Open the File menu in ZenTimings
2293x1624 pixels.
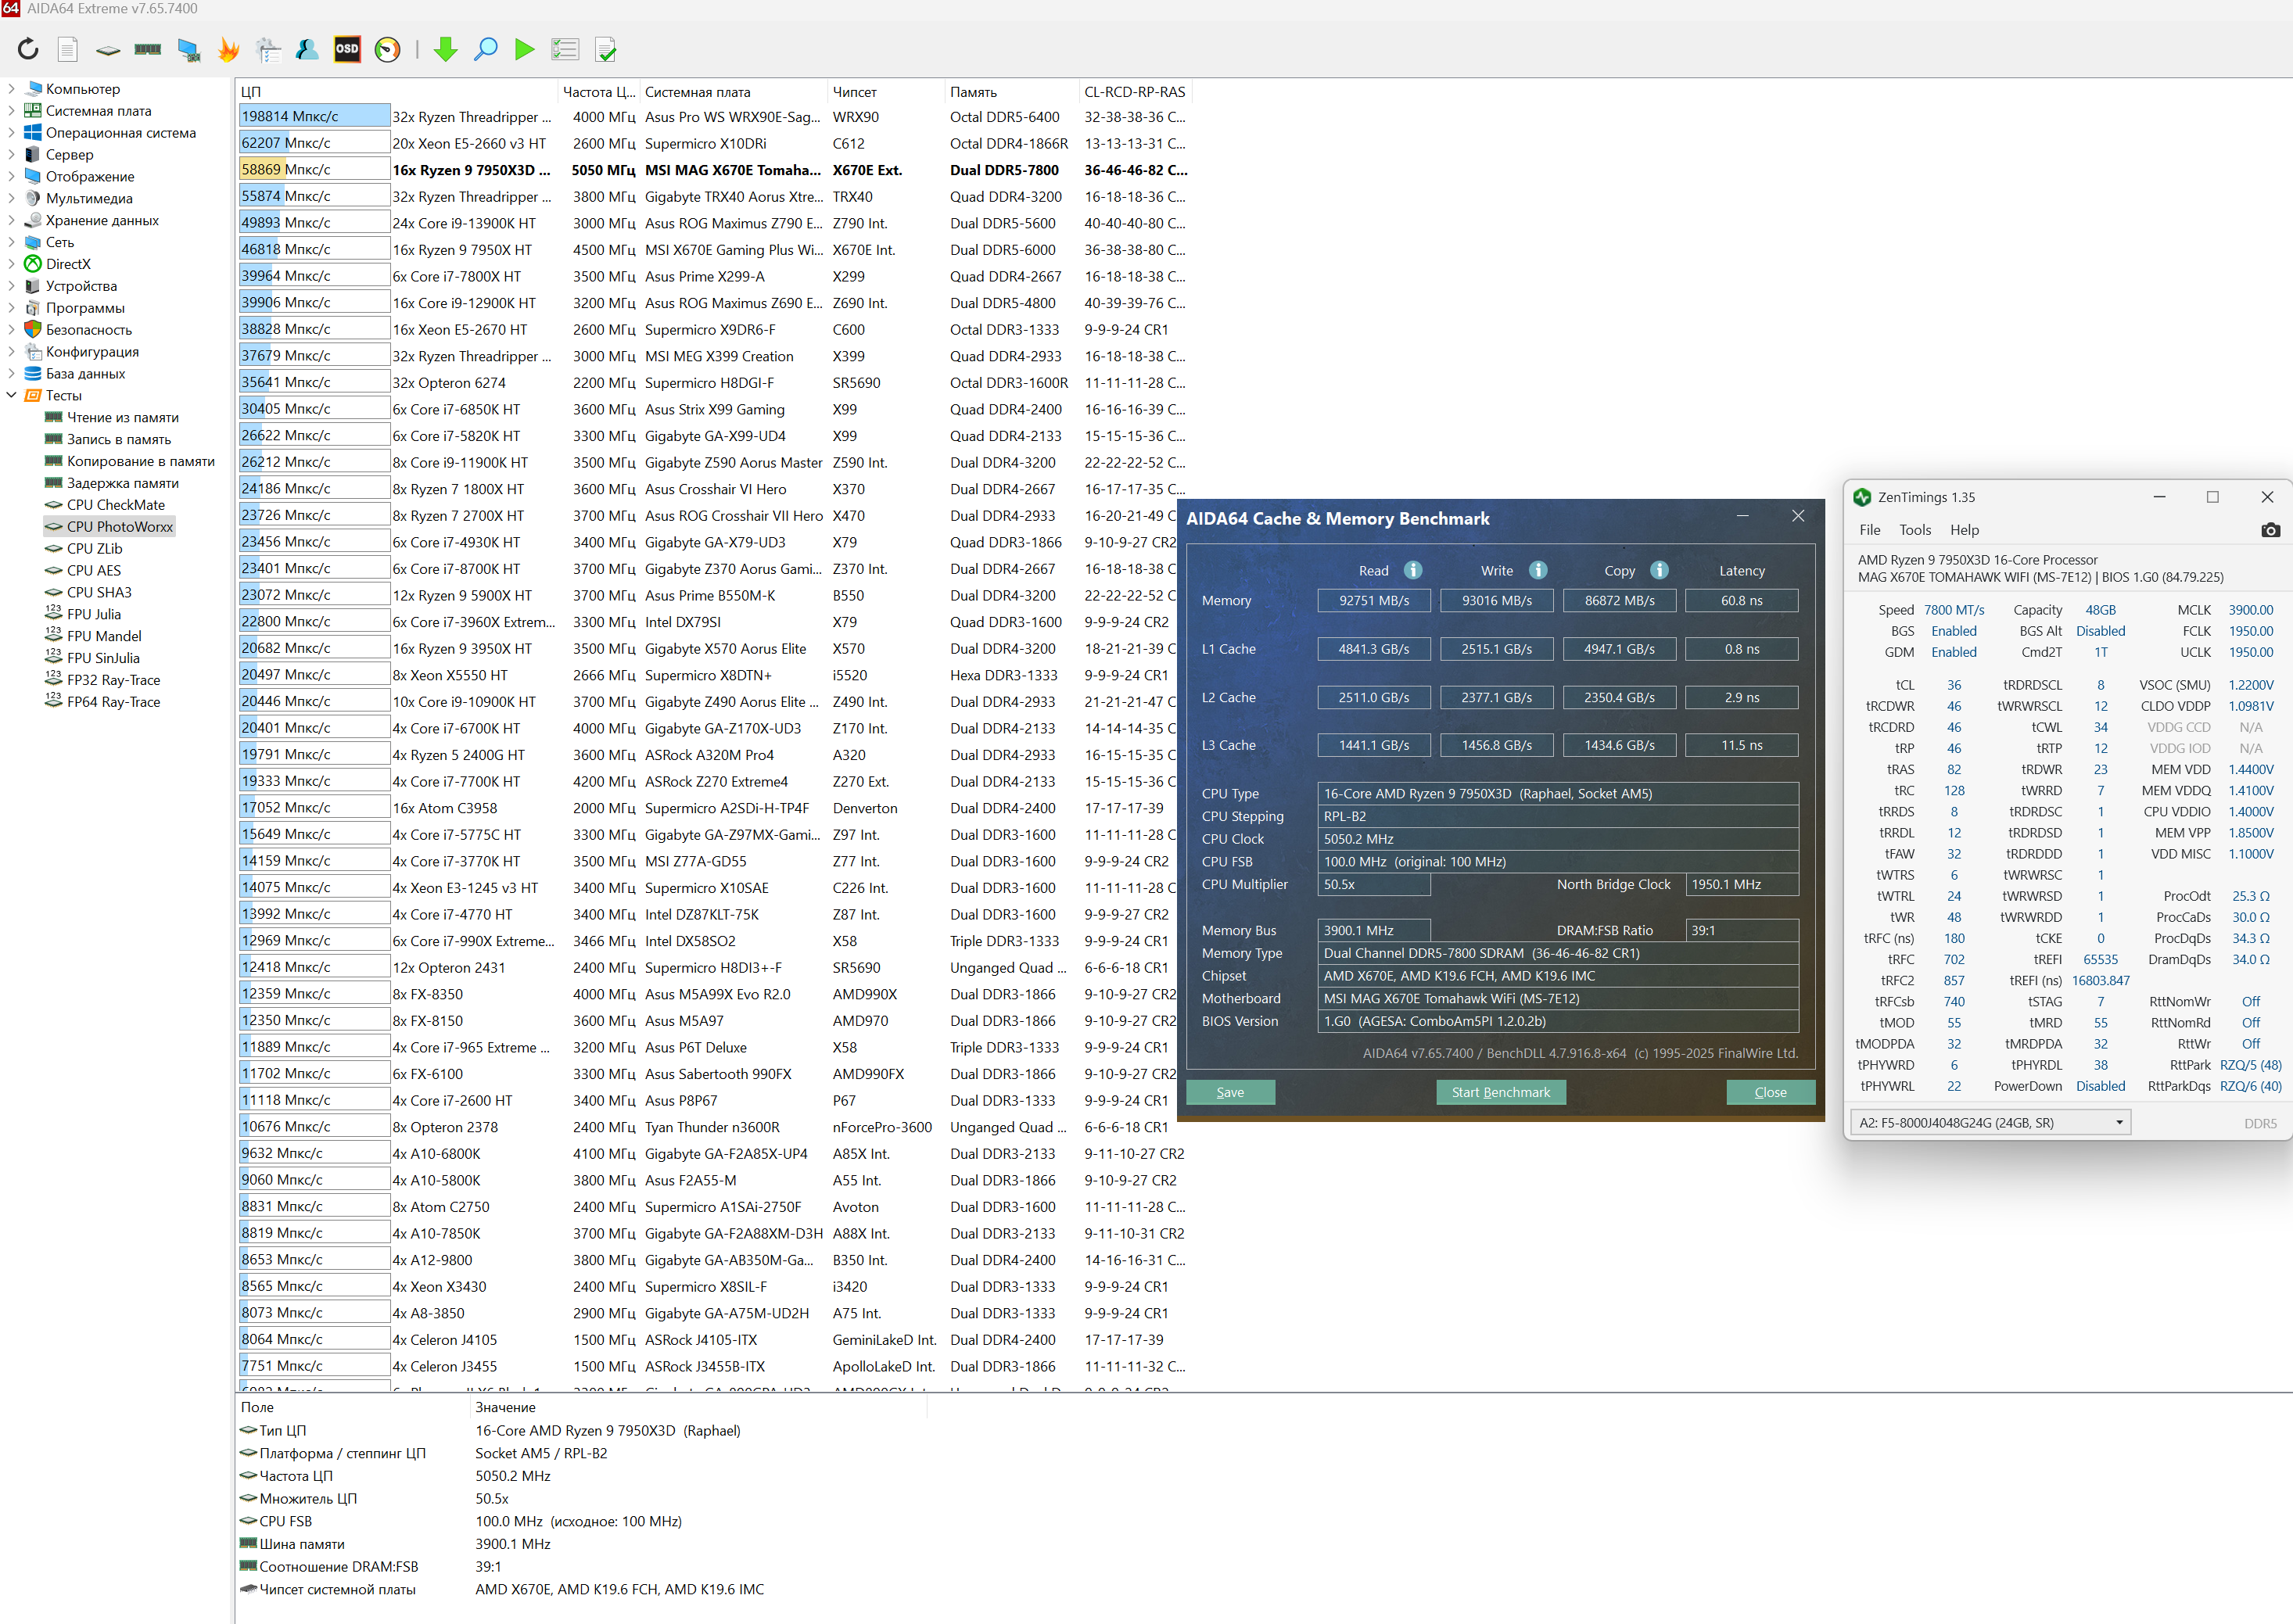(x=1869, y=530)
